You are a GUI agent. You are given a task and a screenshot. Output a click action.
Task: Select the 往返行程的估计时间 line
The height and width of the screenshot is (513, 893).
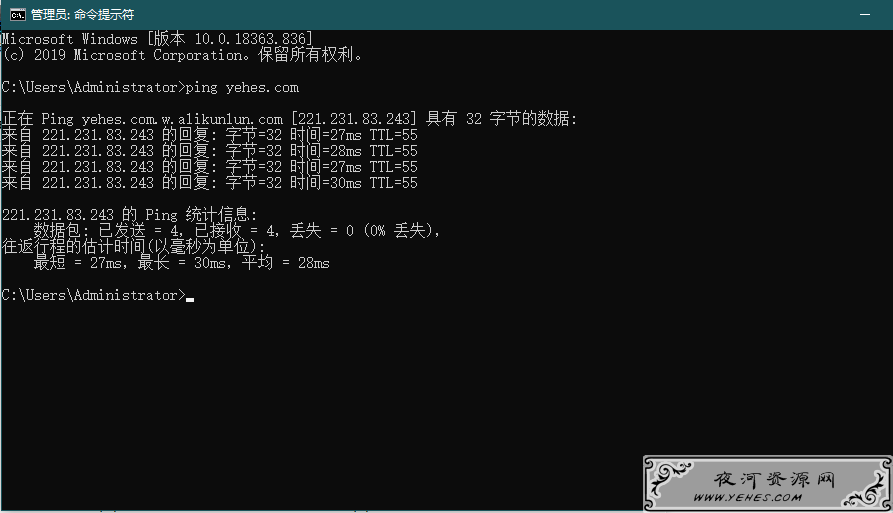[x=134, y=247]
